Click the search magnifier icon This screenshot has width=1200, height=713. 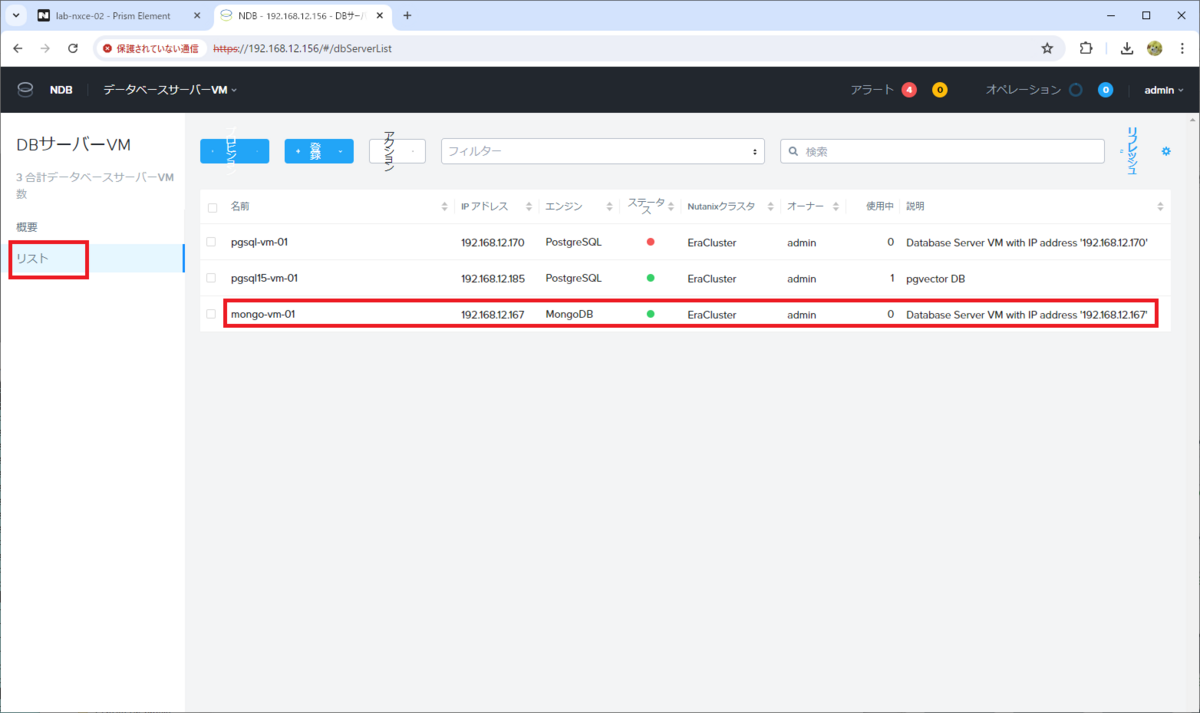click(794, 151)
